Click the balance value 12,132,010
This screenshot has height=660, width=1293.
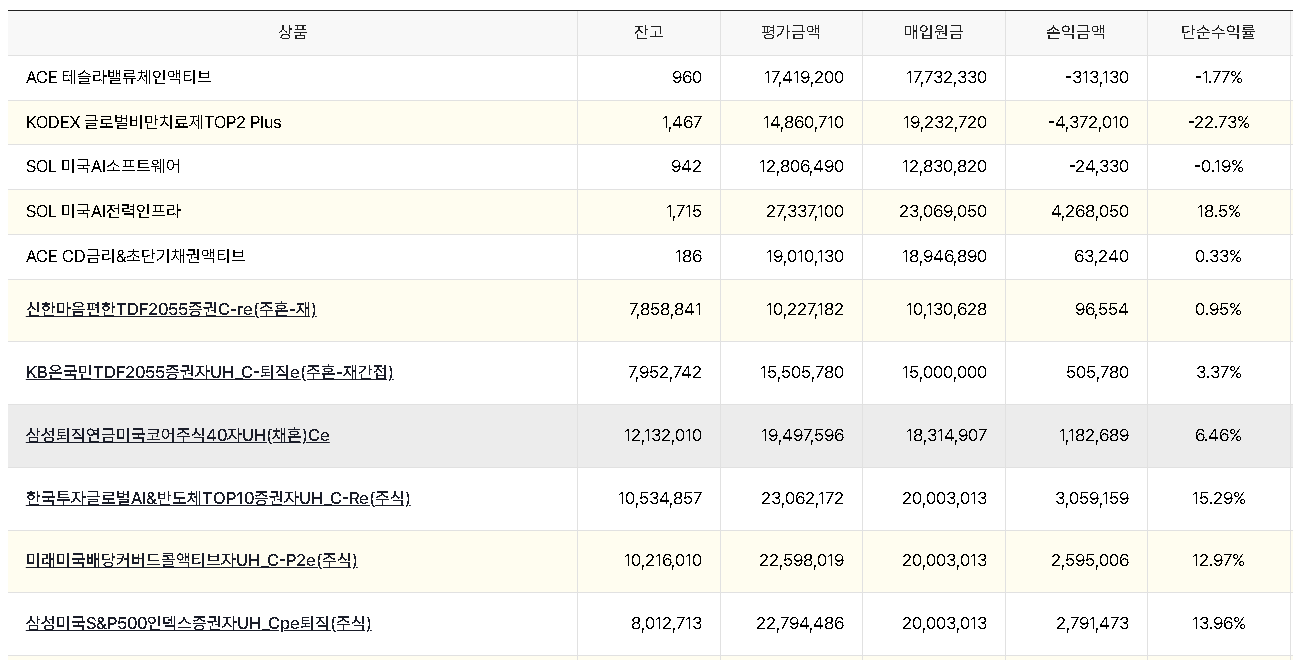[663, 436]
